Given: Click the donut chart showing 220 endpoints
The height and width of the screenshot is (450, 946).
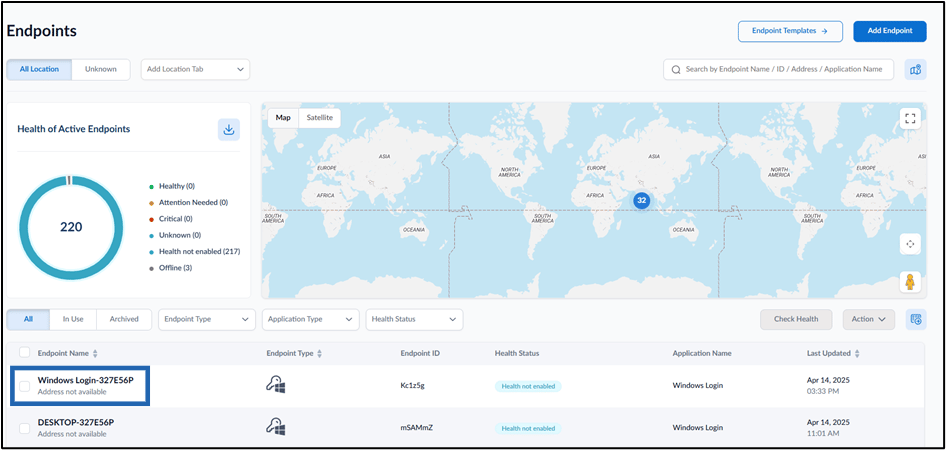Looking at the screenshot, I should click(71, 227).
